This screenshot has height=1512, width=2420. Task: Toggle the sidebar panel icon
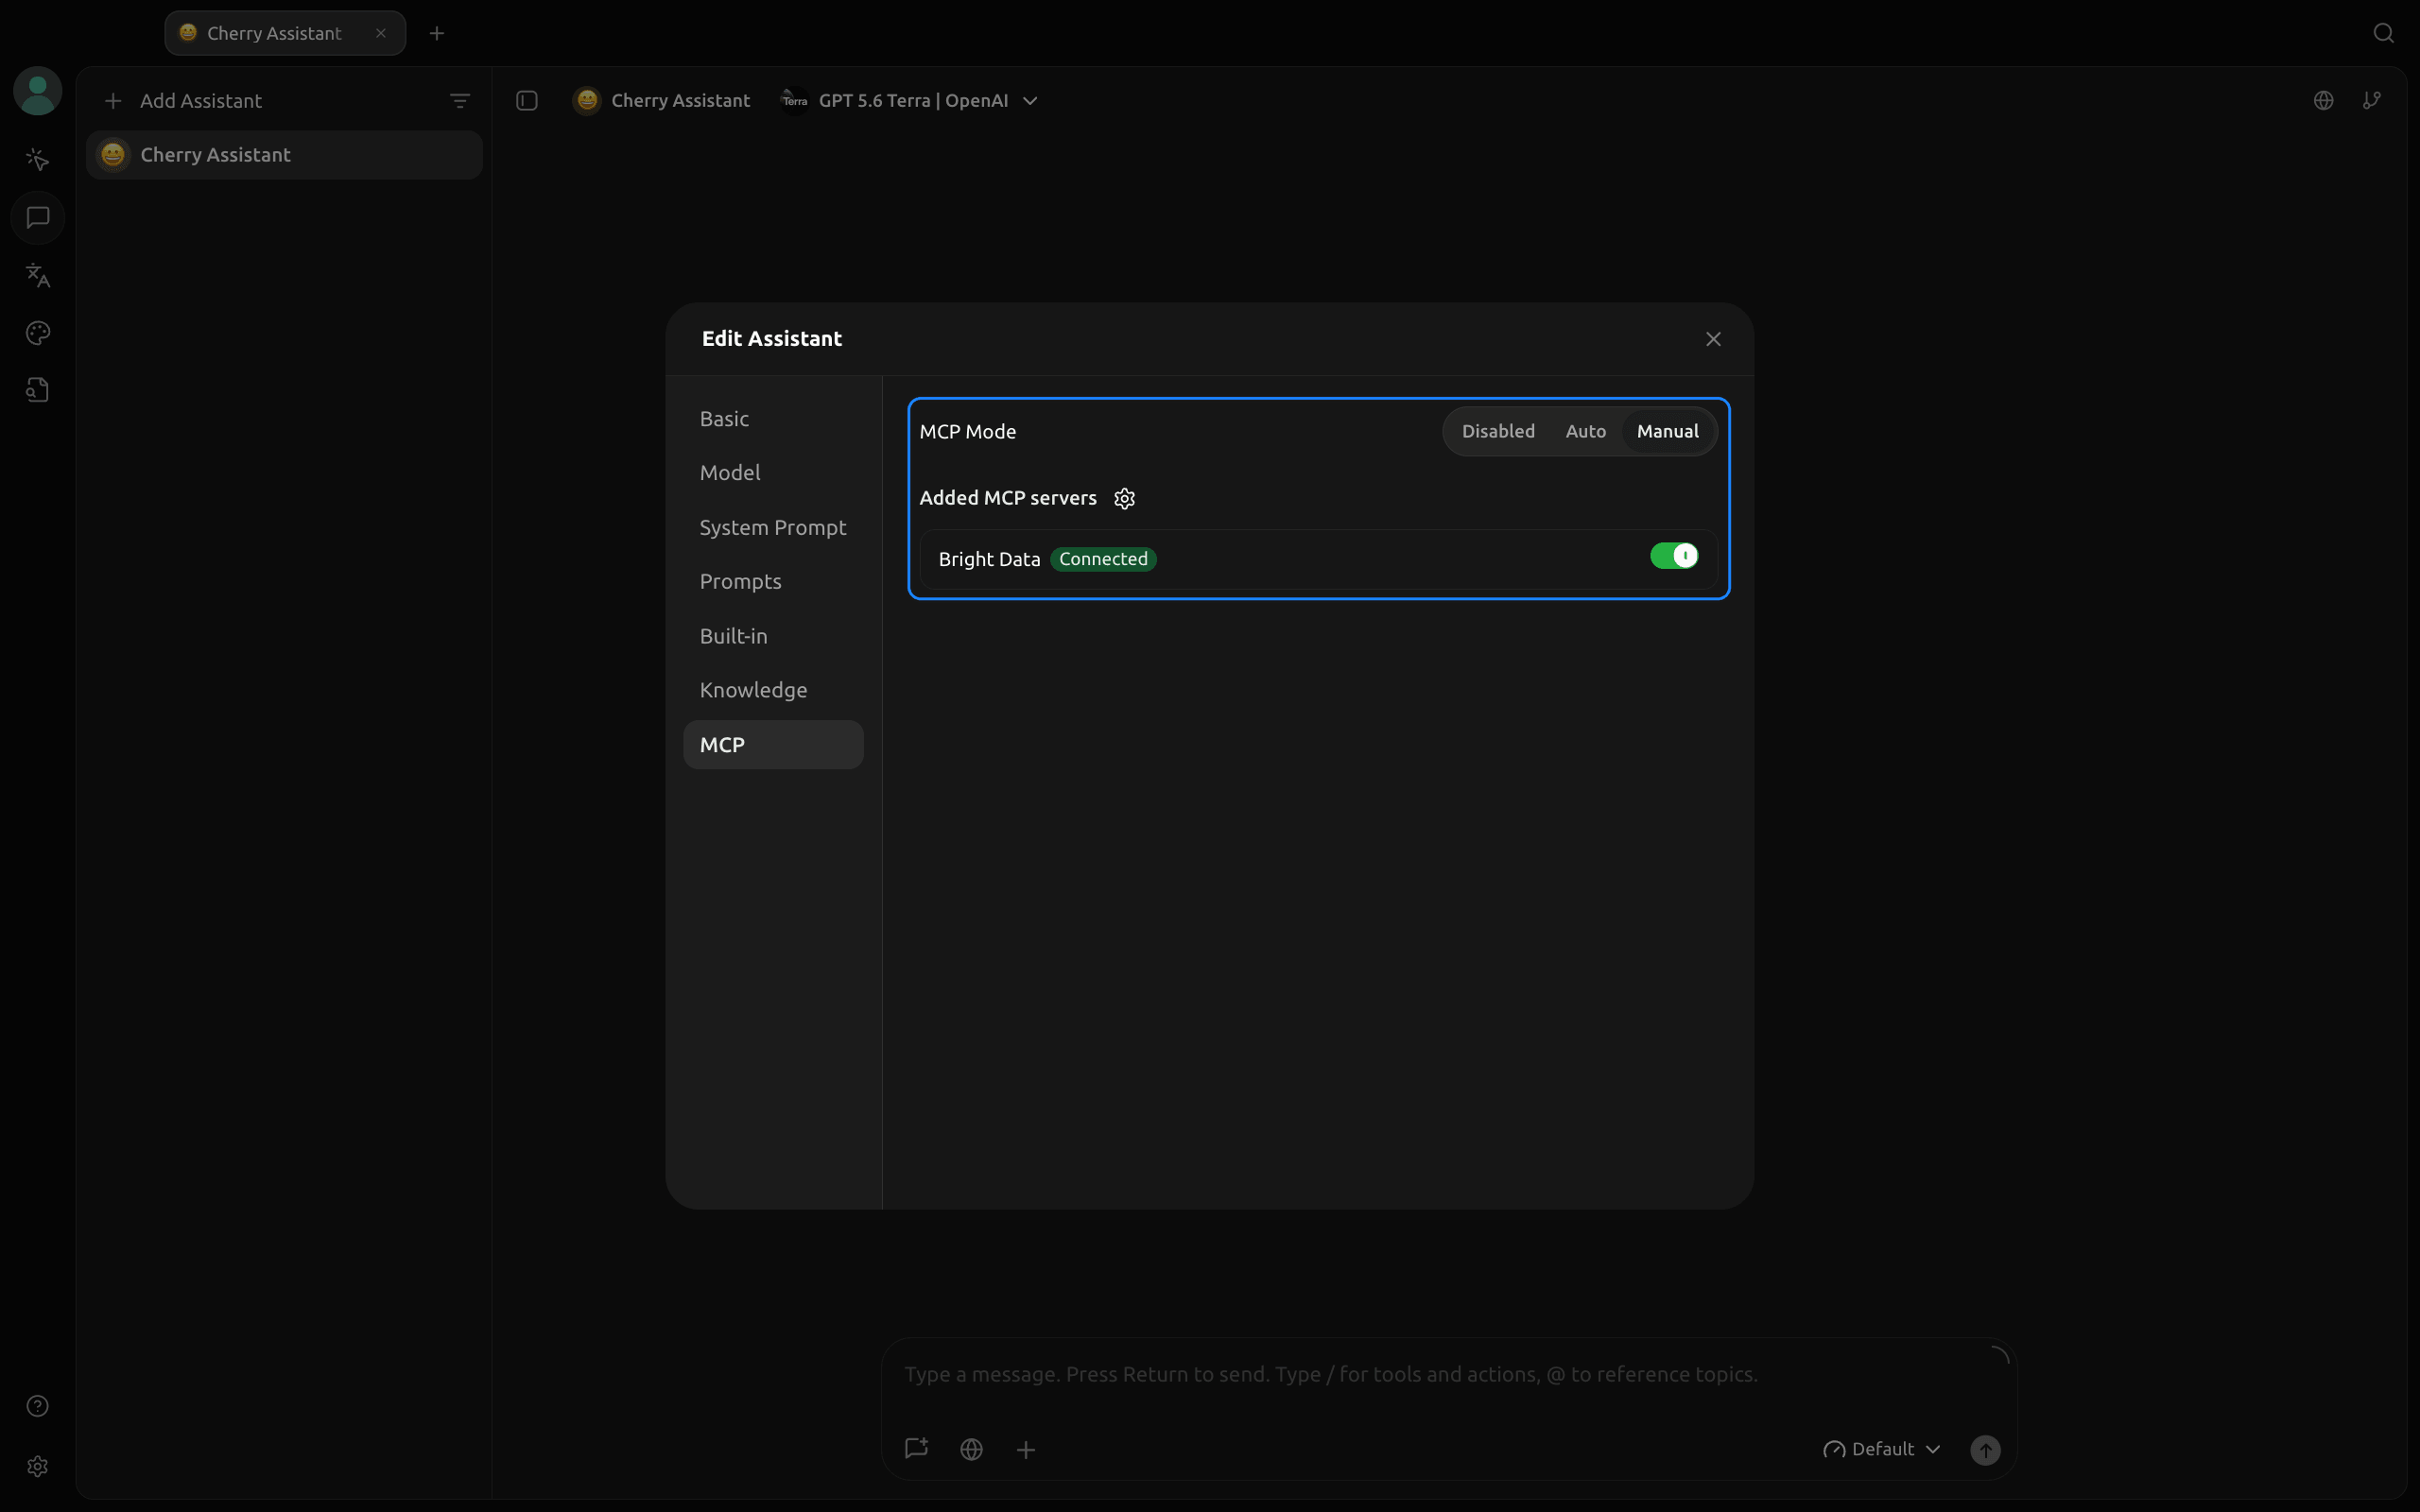[x=527, y=101]
